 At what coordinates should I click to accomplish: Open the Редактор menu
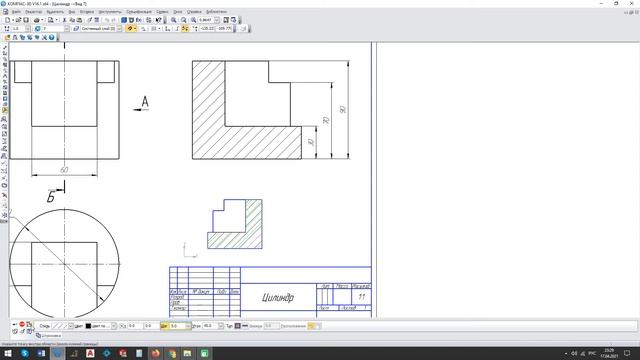(x=33, y=12)
